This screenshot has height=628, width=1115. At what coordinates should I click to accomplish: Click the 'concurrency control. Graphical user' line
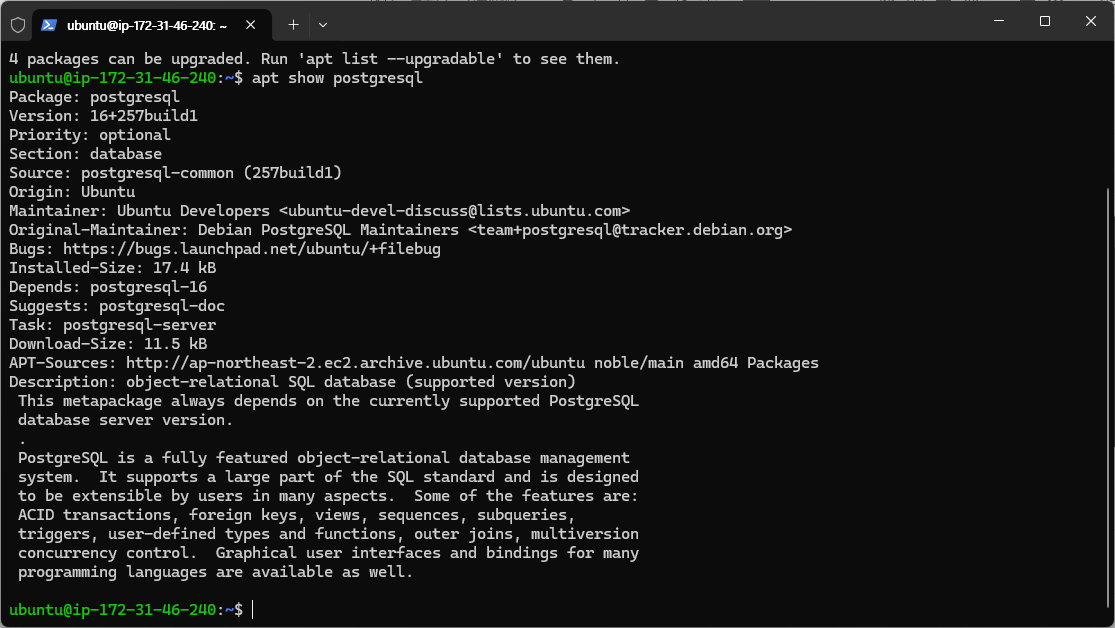pyautogui.click(x=329, y=553)
